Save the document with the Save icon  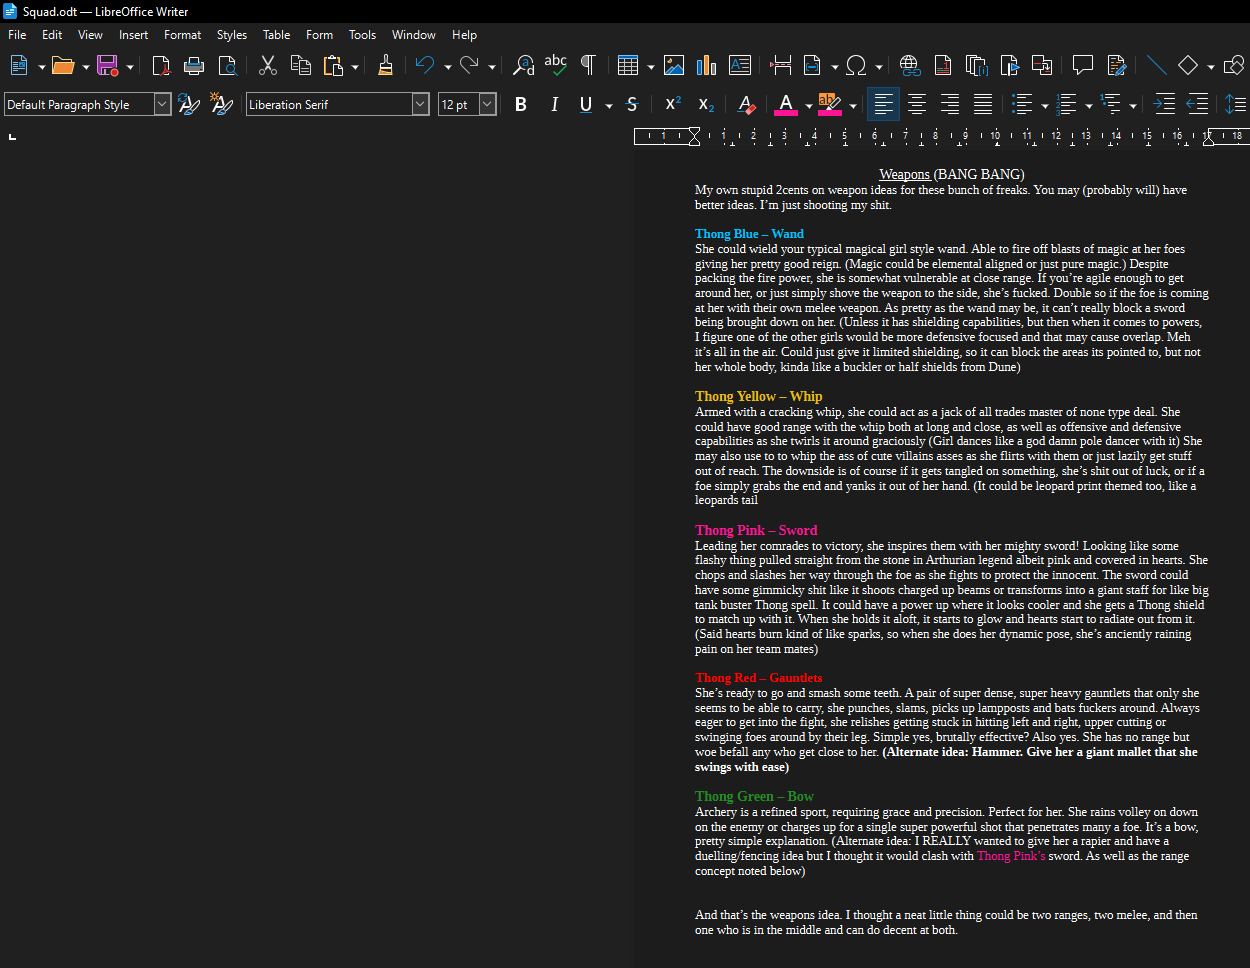(x=107, y=65)
